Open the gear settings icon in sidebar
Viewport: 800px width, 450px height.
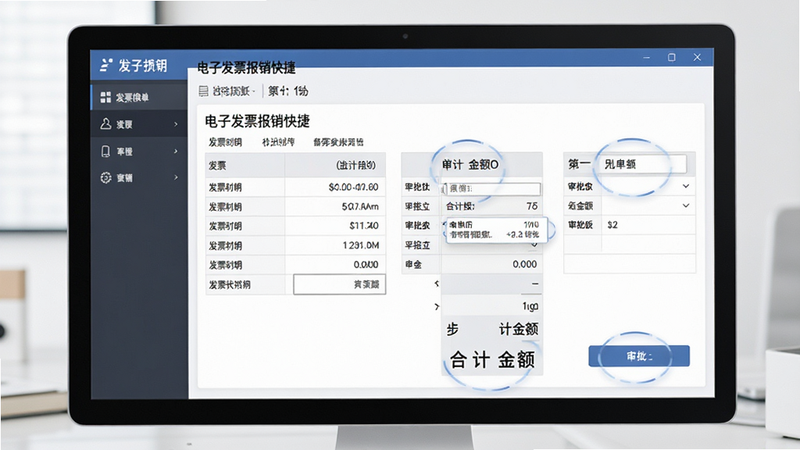(x=106, y=178)
